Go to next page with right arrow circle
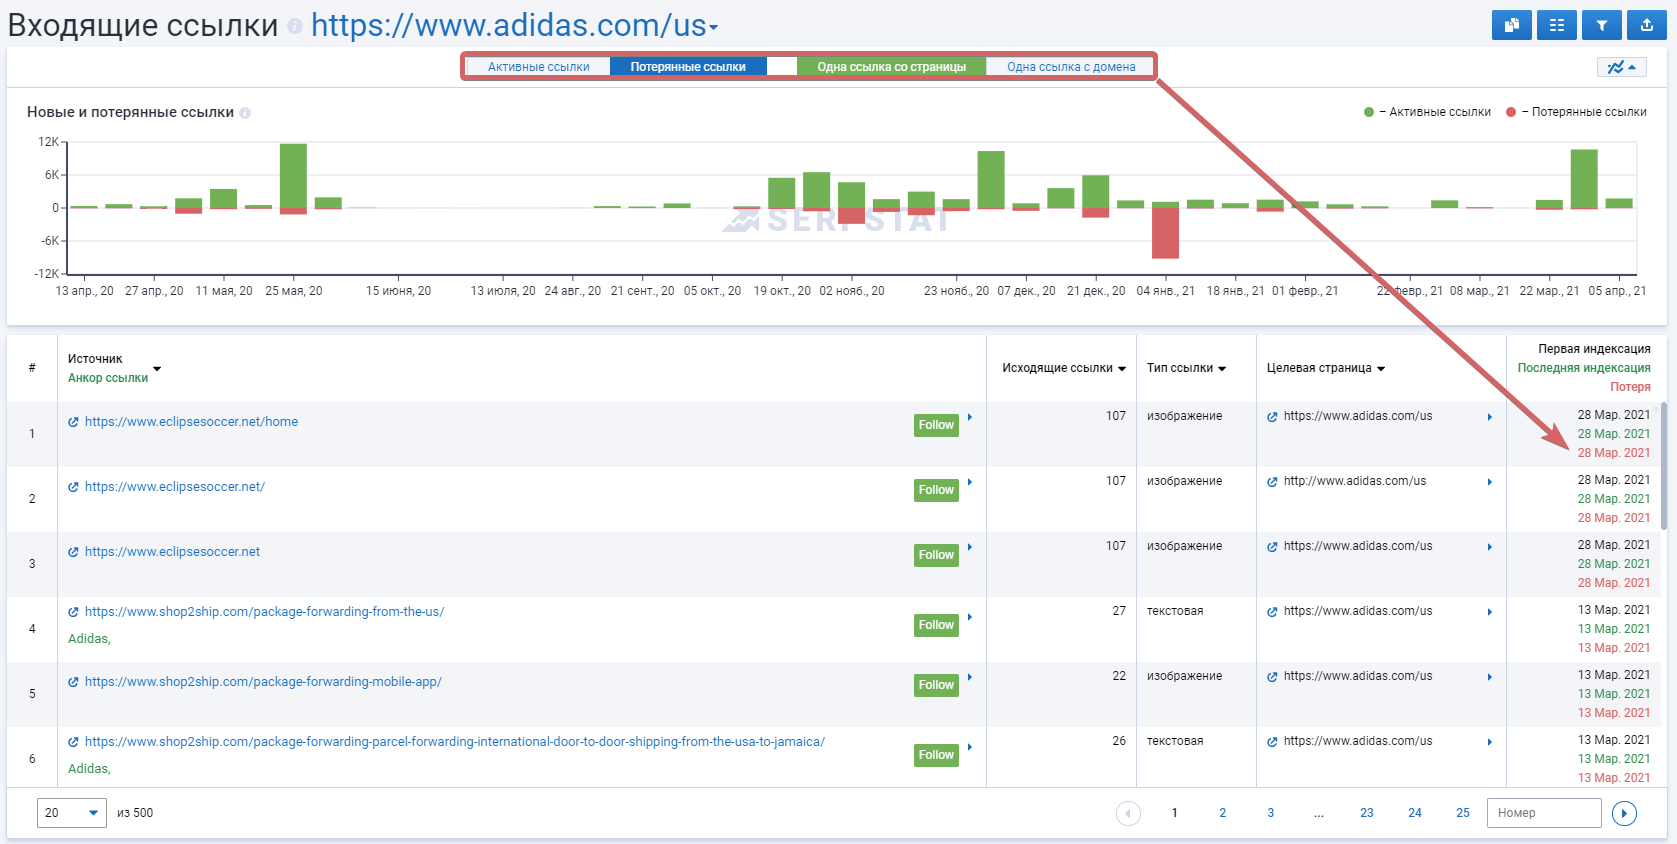The image size is (1677, 844). coord(1625,814)
